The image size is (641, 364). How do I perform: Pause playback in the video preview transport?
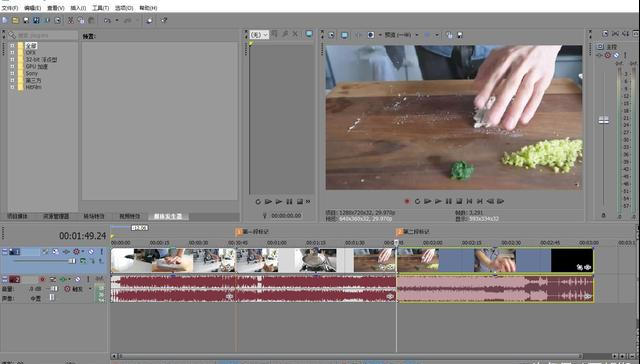pos(448,201)
